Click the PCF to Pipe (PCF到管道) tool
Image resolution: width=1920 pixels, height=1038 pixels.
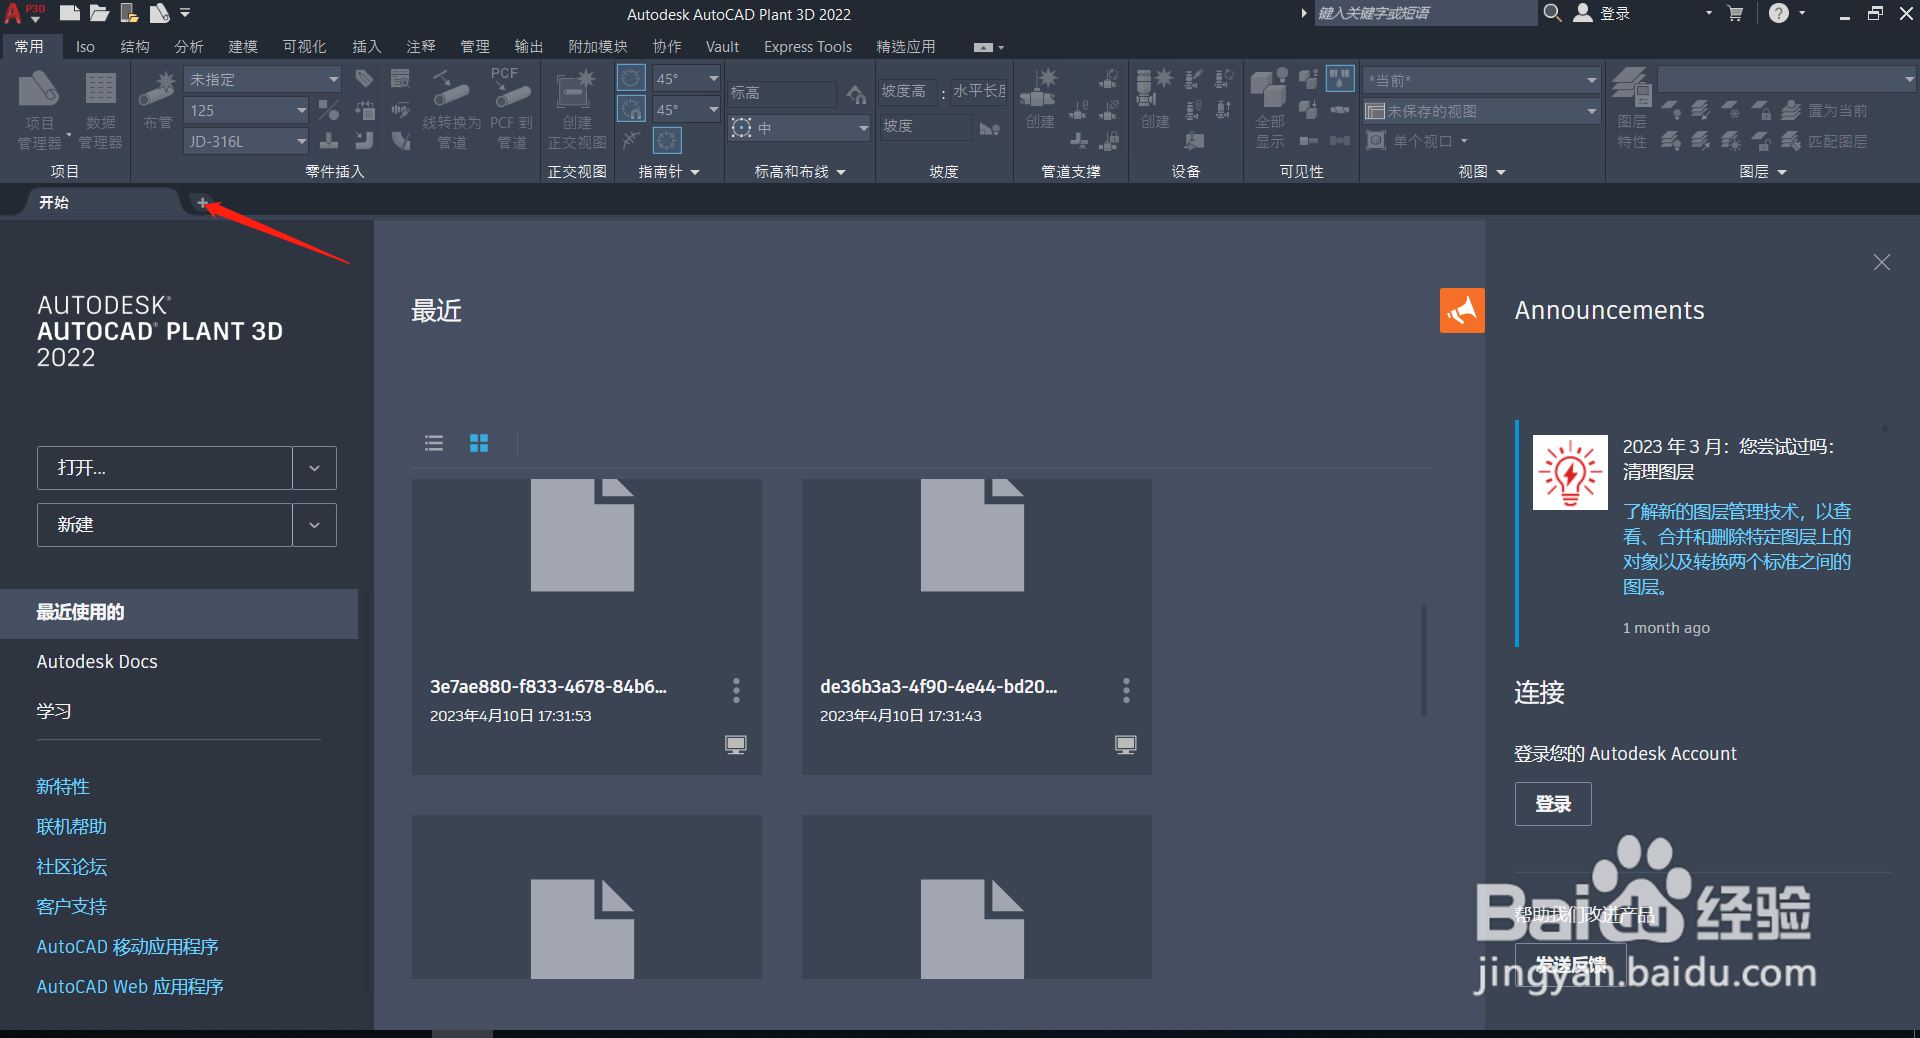coord(511,110)
